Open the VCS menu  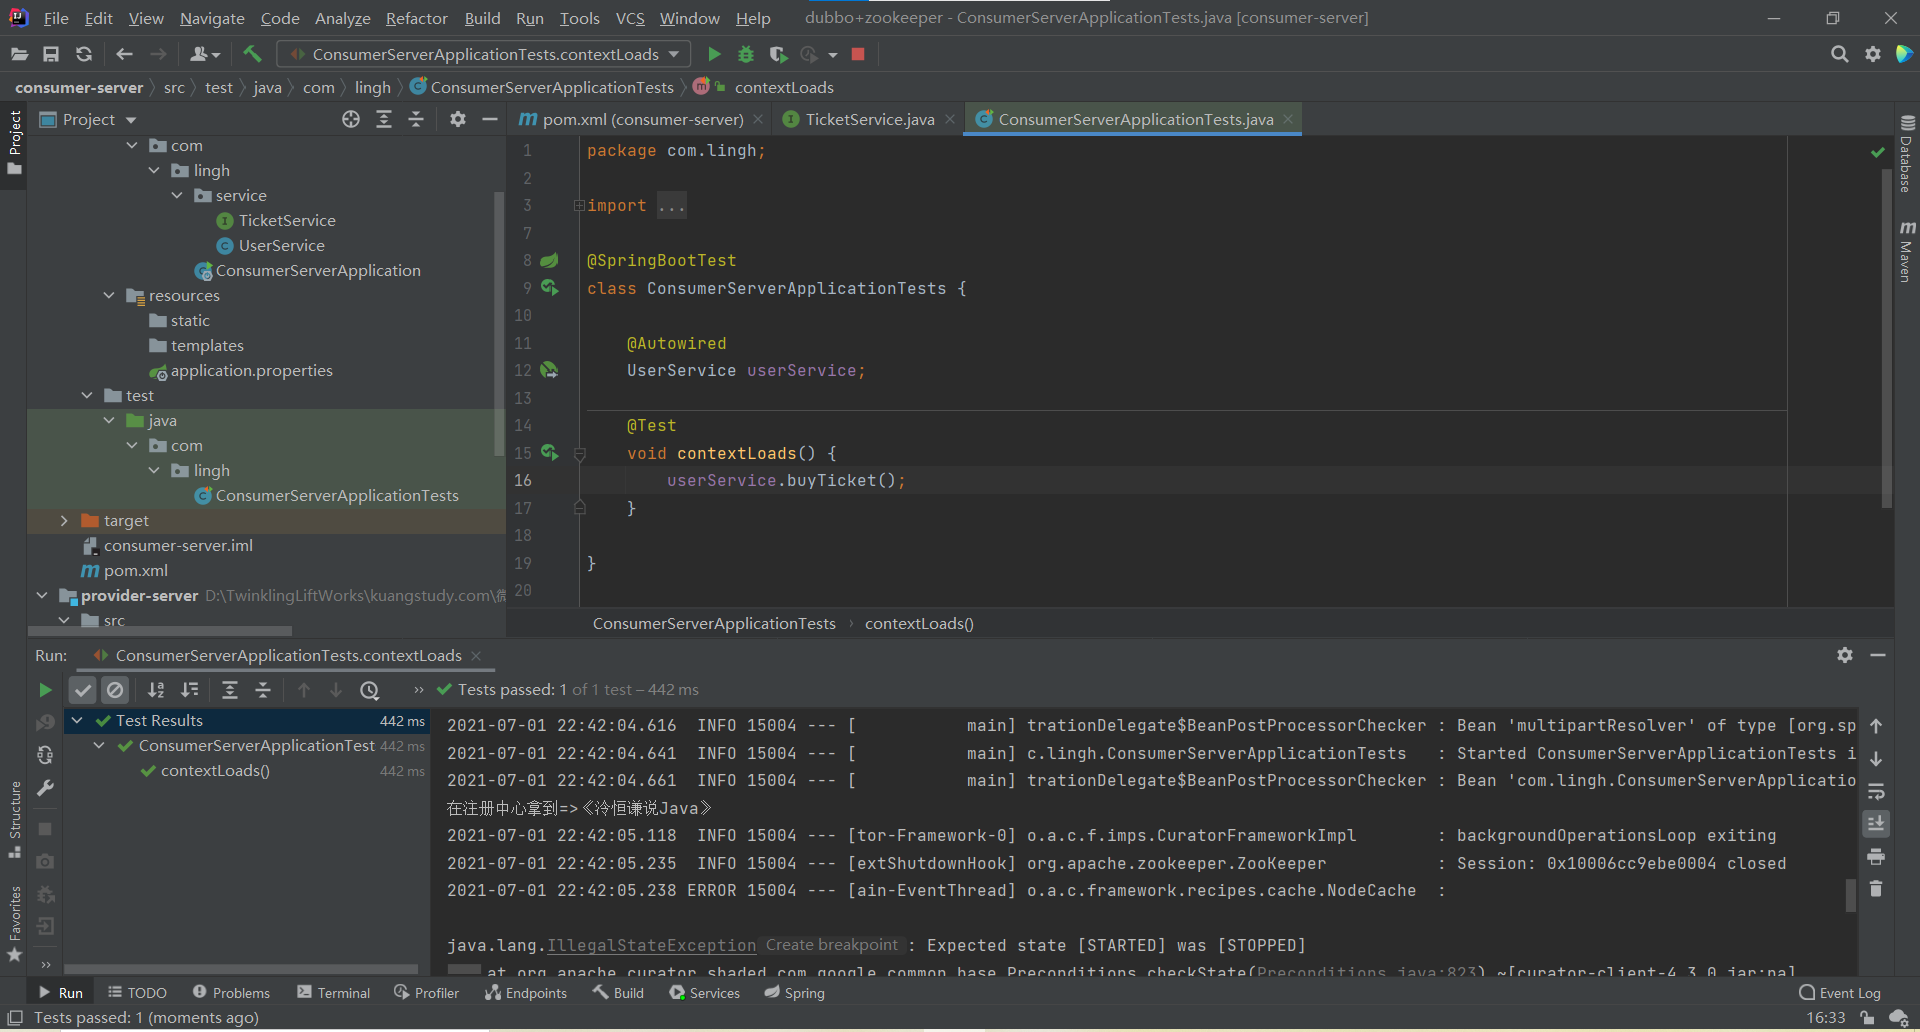630,18
